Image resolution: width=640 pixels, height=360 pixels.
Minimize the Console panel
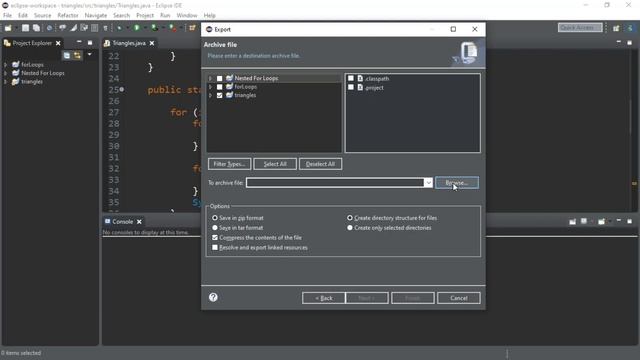coord(619,221)
